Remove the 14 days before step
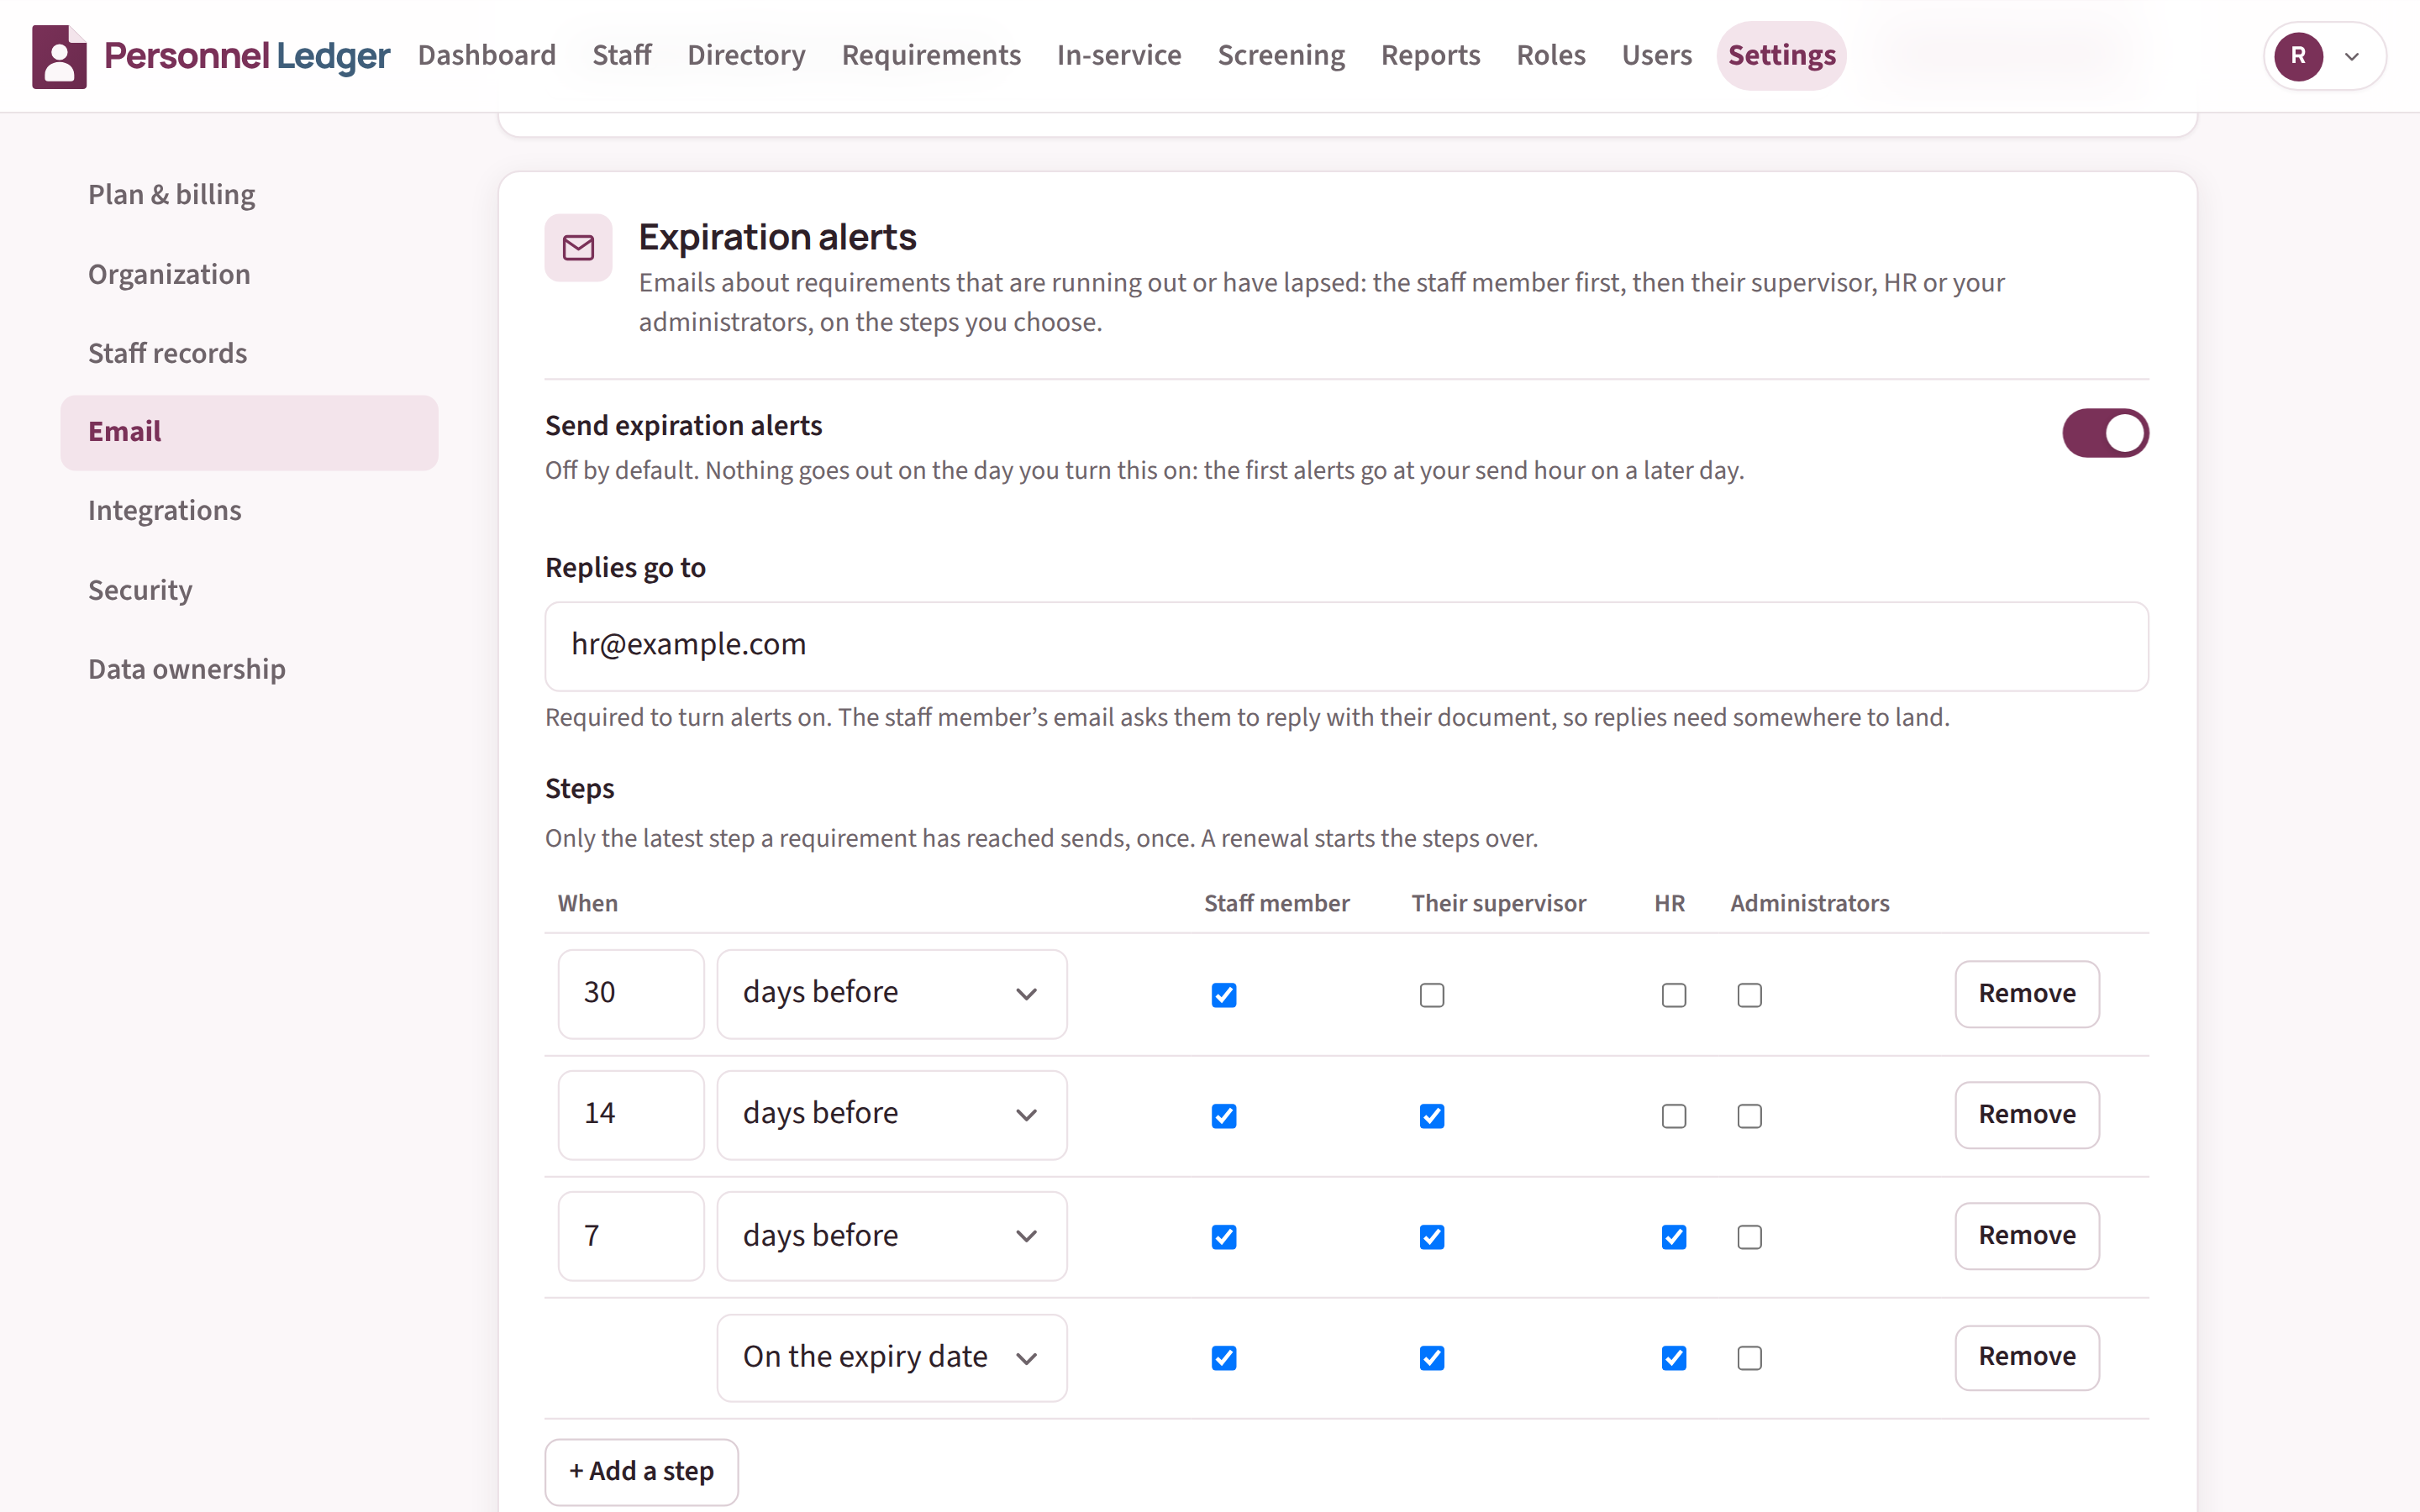The width and height of the screenshot is (2420, 1512). point(2027,1115)
